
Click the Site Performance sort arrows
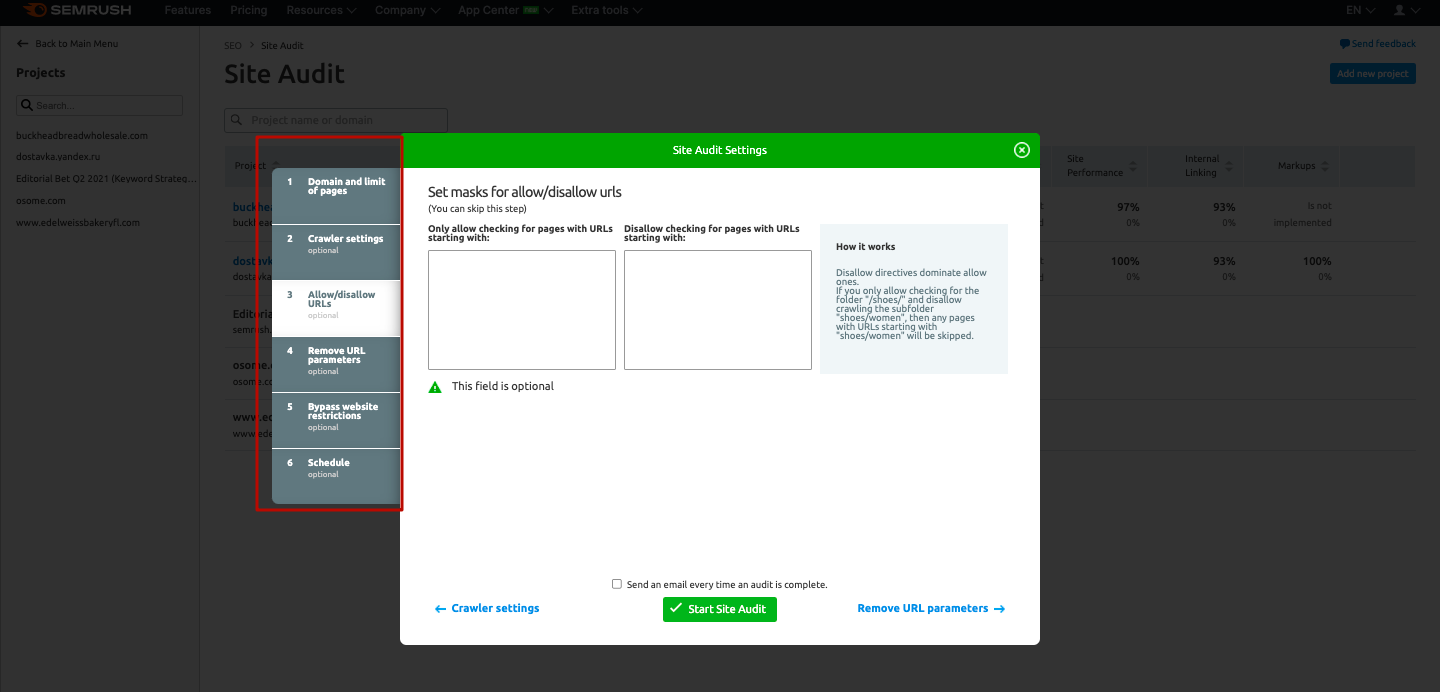(x=1133, y=166)
